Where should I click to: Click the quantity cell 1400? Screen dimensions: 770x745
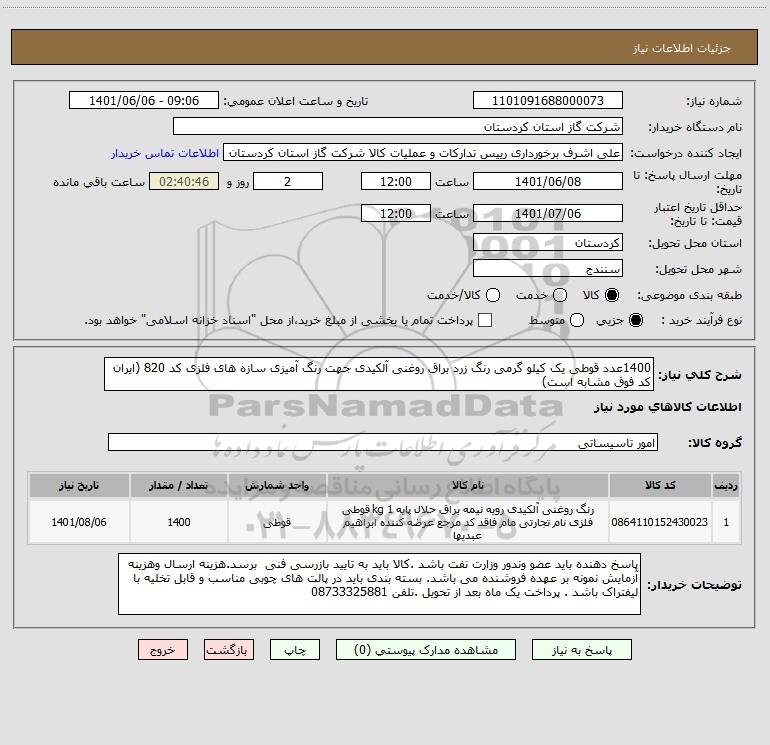click(178, 522)
